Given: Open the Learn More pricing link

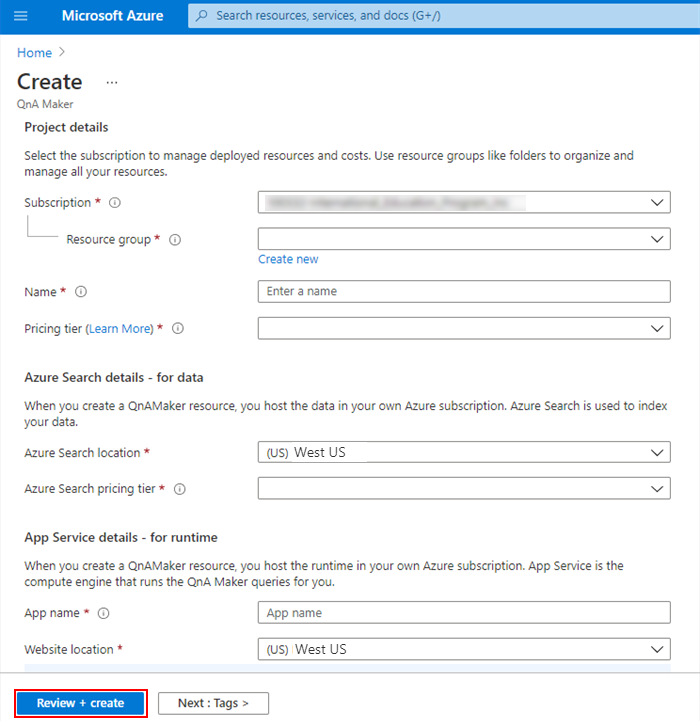Looking at the screenshot, I should pos(120,329).
